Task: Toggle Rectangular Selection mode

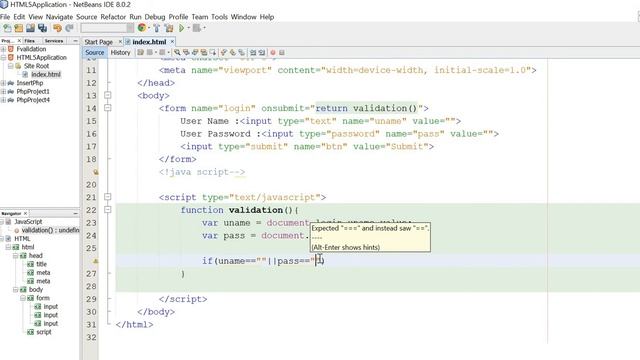Action: point(212,52)
